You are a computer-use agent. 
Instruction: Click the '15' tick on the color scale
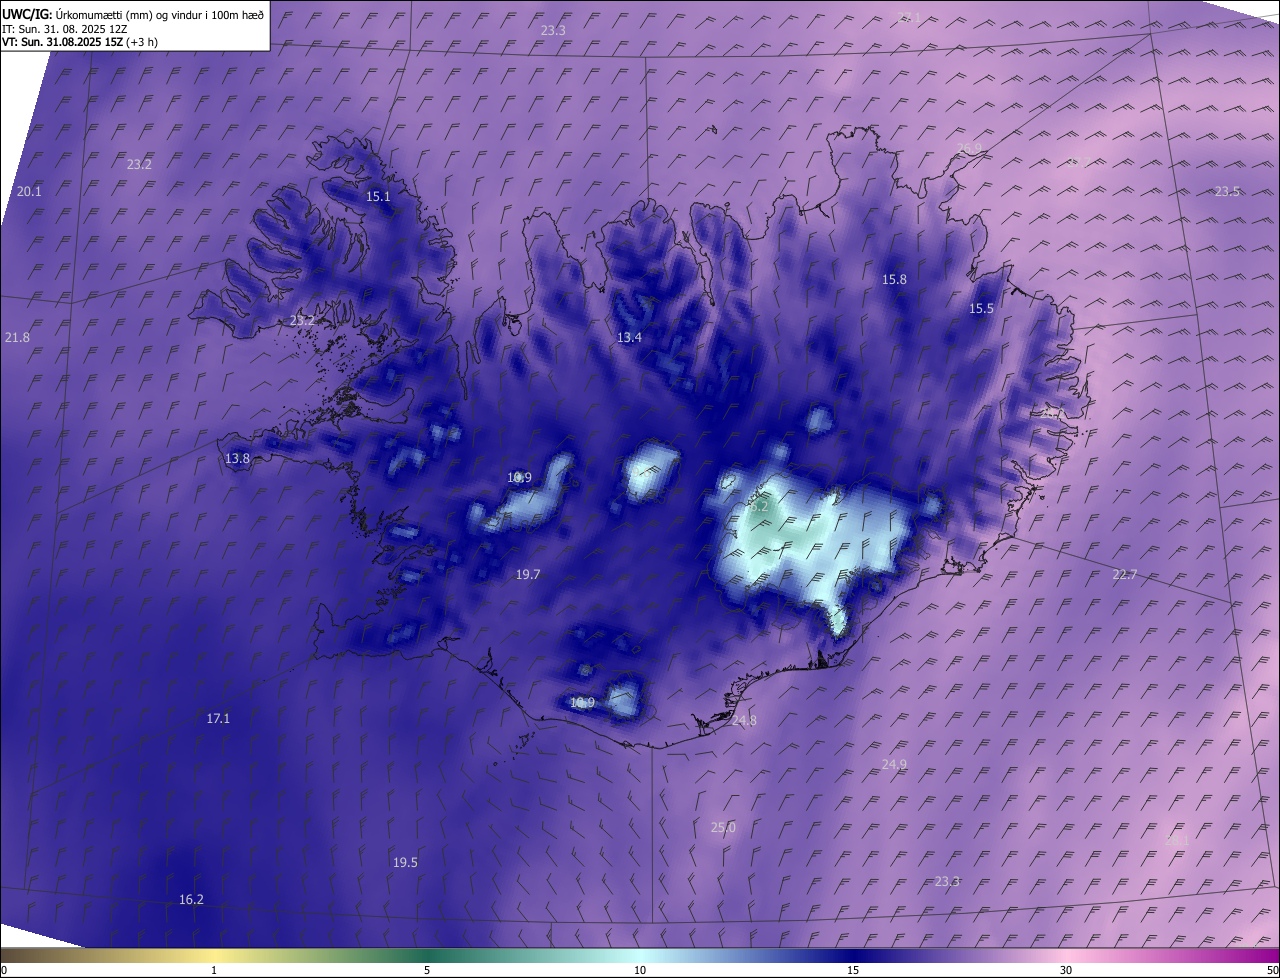click(x=853, y=970)
